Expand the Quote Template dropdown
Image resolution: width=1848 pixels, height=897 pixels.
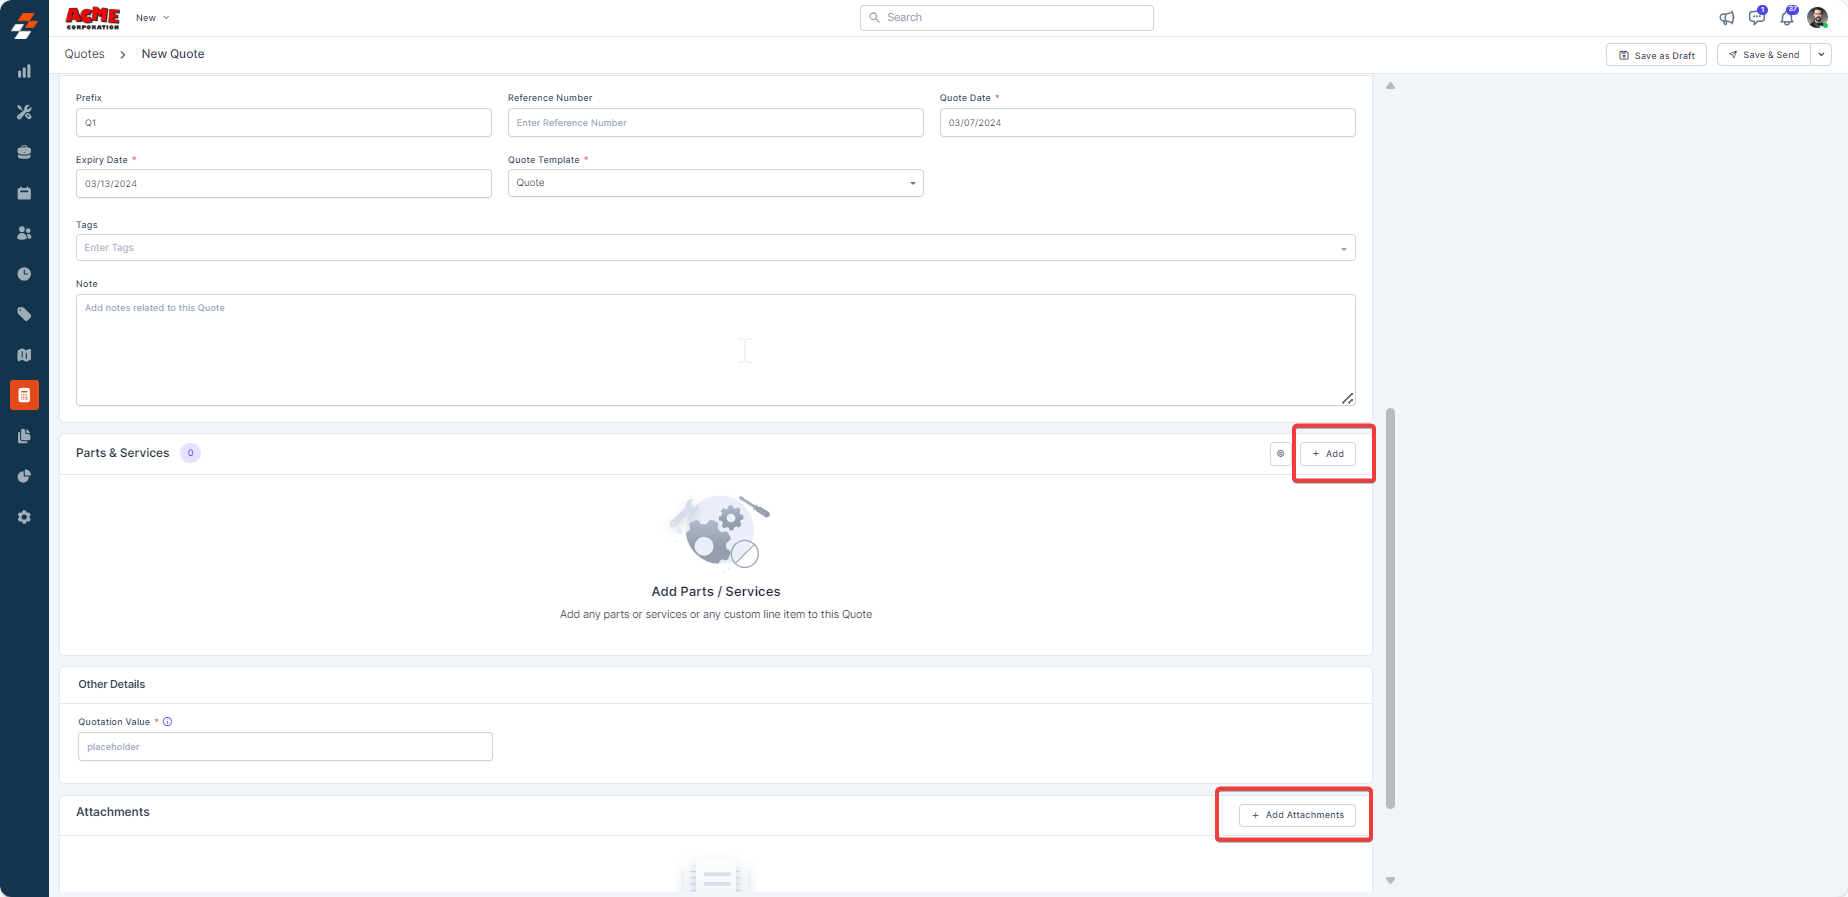point(716,183)
